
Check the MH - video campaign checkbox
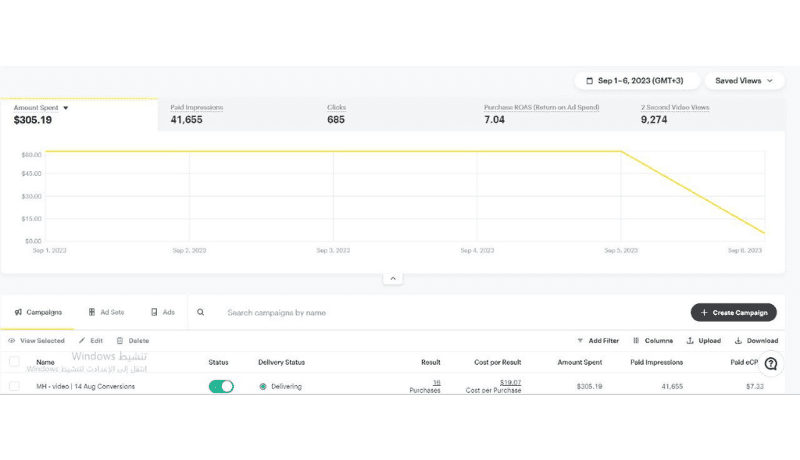tap(14, 386)
